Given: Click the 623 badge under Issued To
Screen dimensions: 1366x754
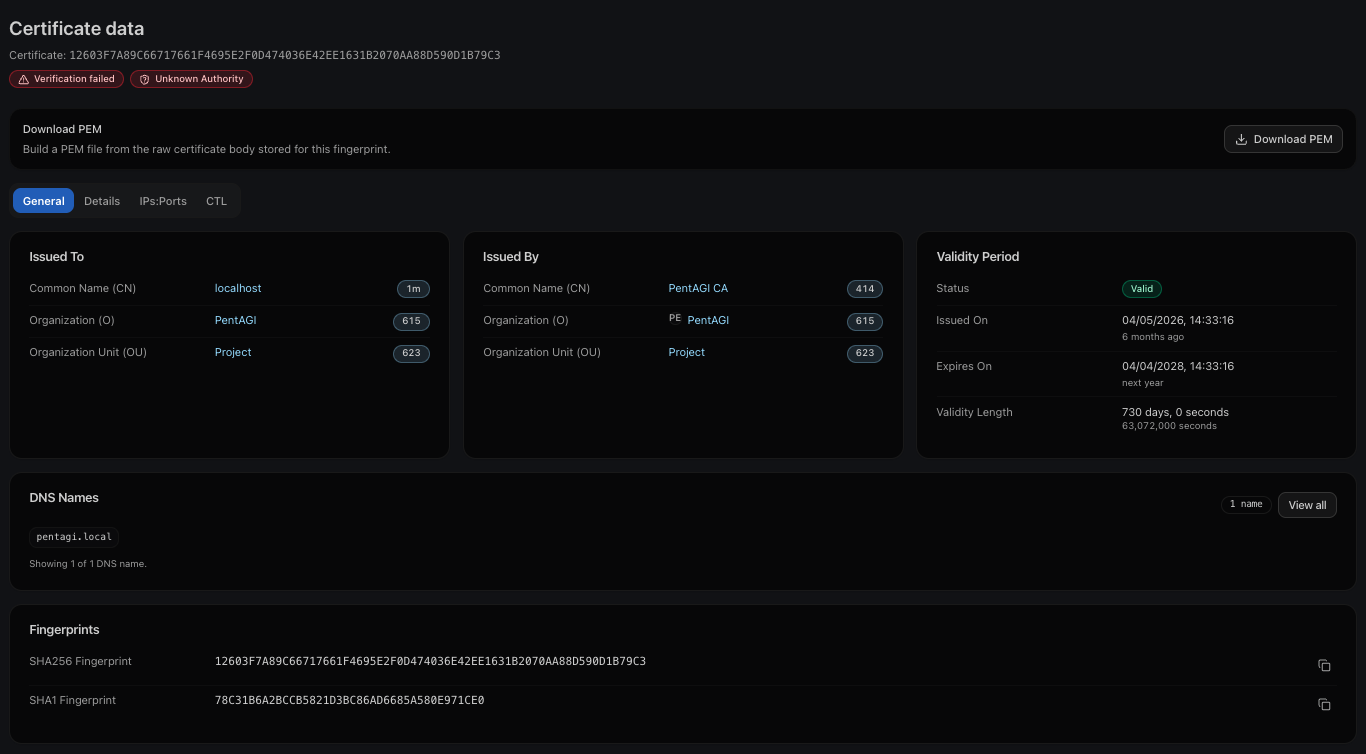Looking at the screenshot, I should (411, 353).
